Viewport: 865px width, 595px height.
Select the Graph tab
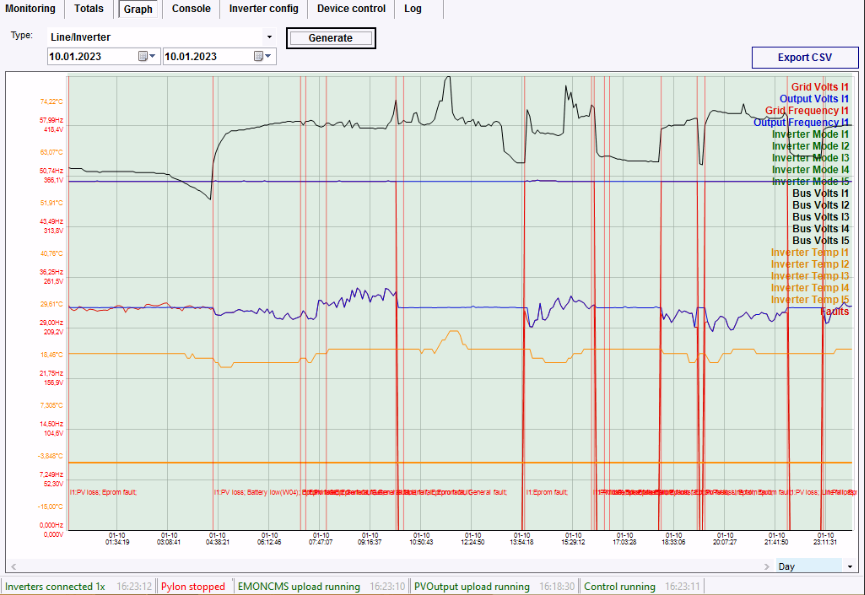click(138, 9)
